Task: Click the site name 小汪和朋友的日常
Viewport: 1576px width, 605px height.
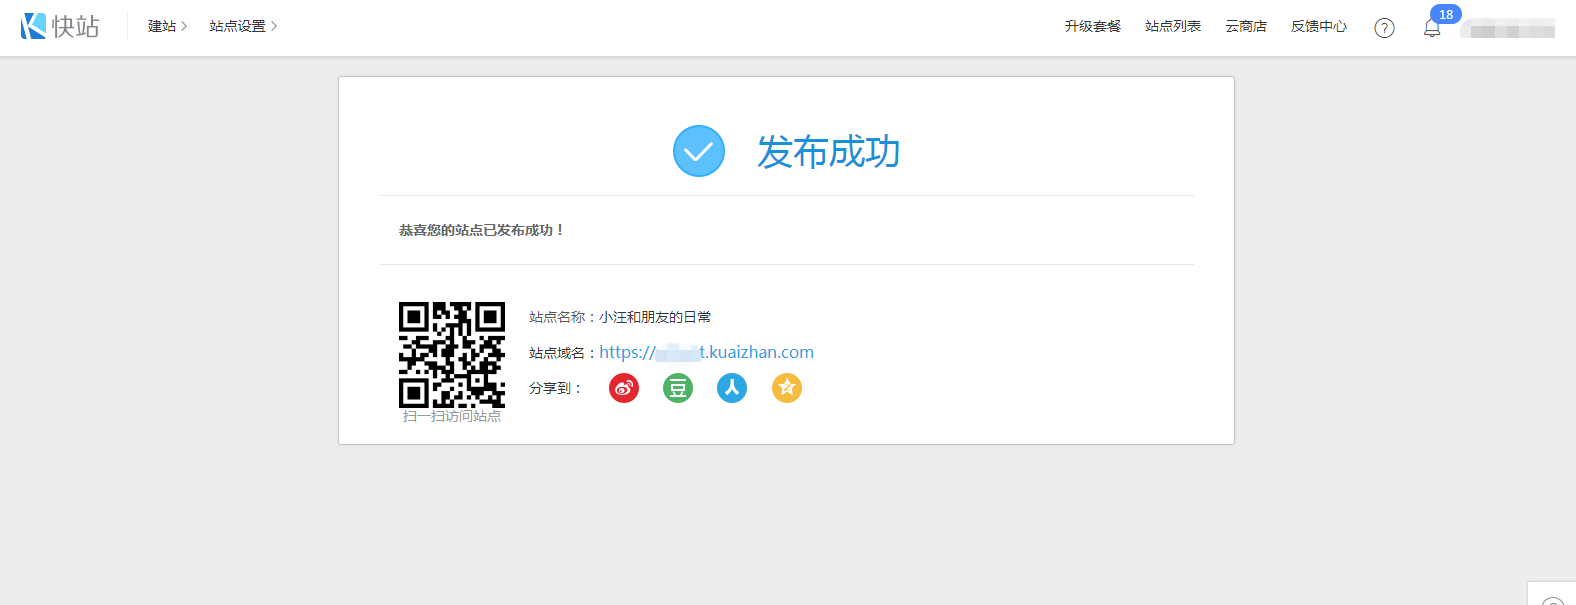Action: [x=655, y=317]
